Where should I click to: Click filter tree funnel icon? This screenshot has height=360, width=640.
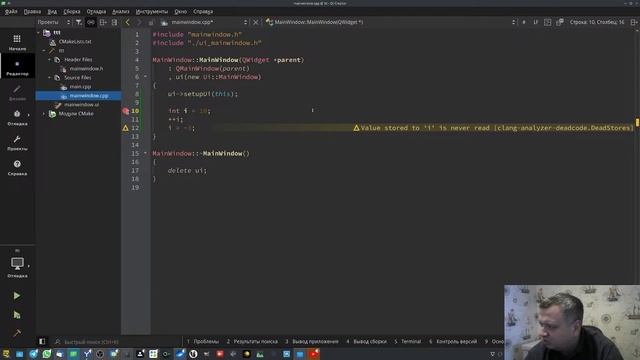click(x=79, y=22)
